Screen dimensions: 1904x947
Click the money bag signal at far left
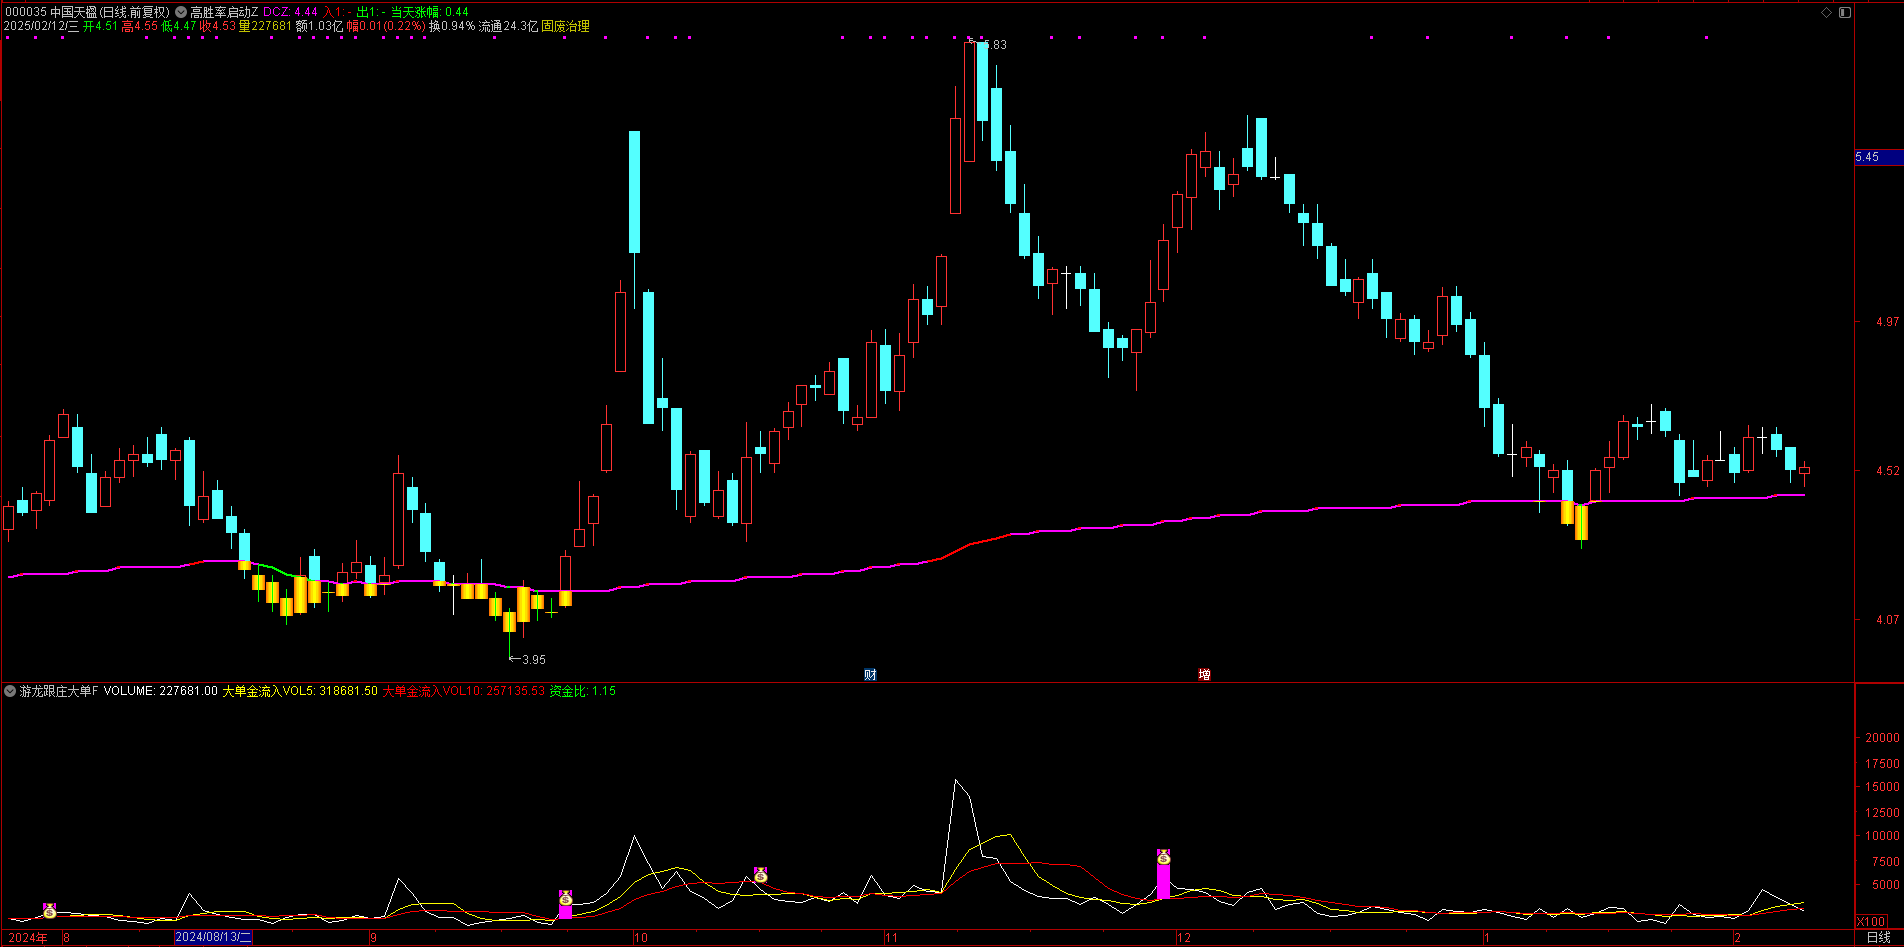click(50, 910)
